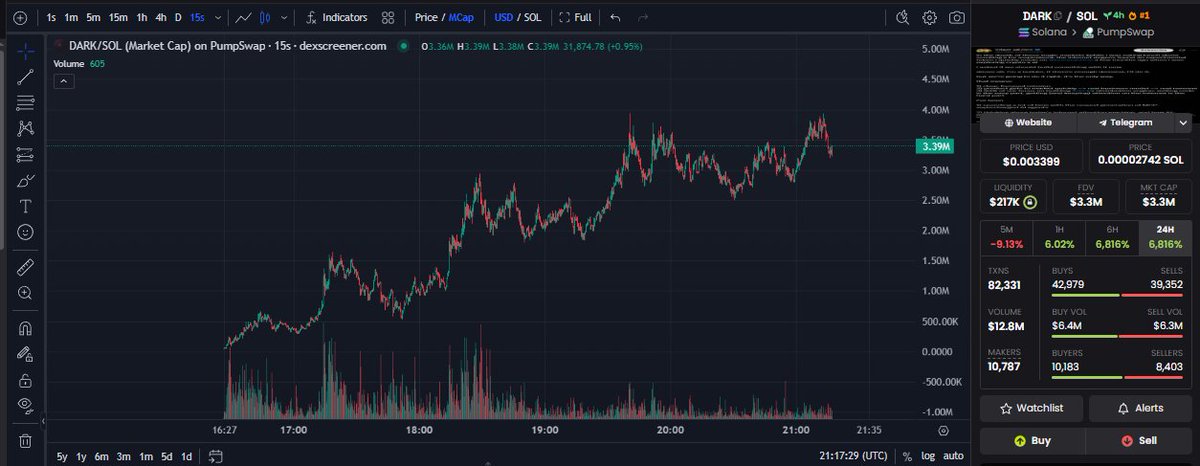Screen dimensions: 1200x466
Task: Select the zoom in tool
Action: (26, 293)
